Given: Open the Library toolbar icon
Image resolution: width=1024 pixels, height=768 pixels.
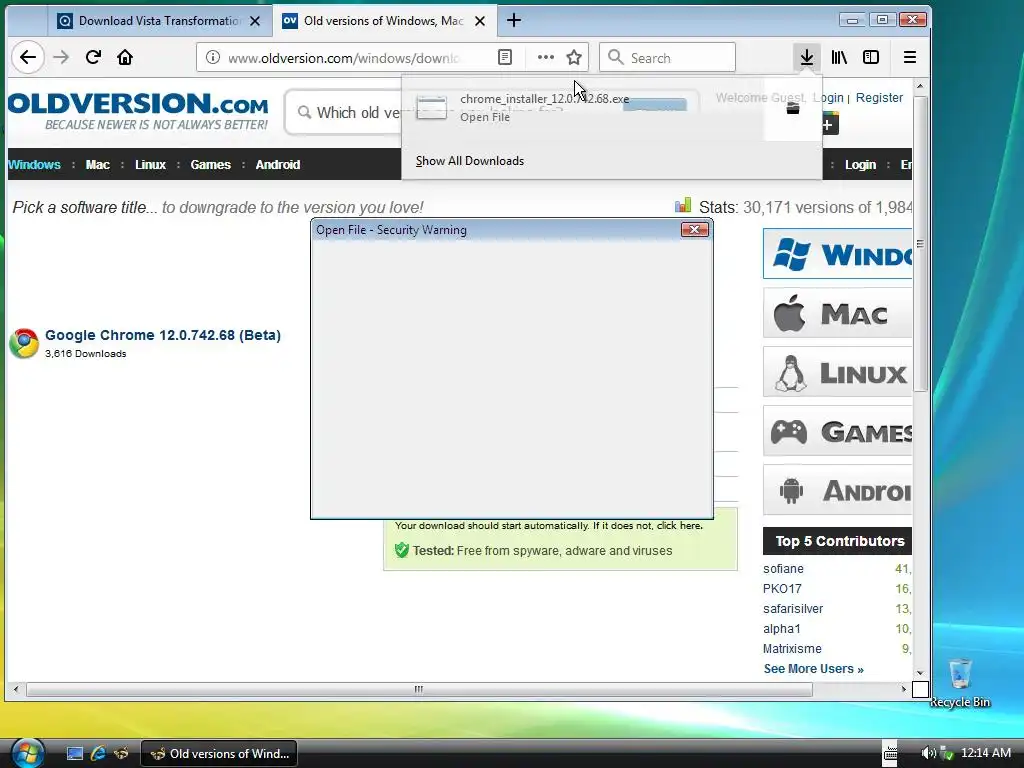Looking at the screenshot, I should pos(839,57).
